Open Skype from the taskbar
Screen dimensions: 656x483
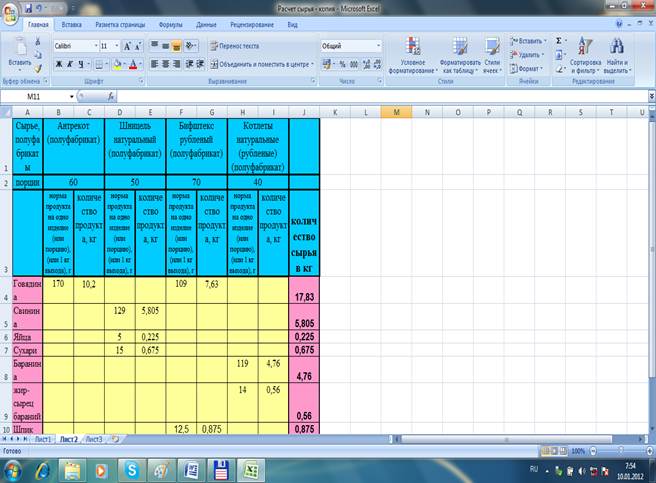click(131, 471)
